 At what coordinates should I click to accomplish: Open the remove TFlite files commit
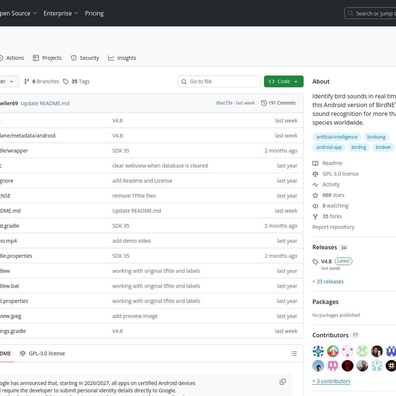(x=134, y=196)
